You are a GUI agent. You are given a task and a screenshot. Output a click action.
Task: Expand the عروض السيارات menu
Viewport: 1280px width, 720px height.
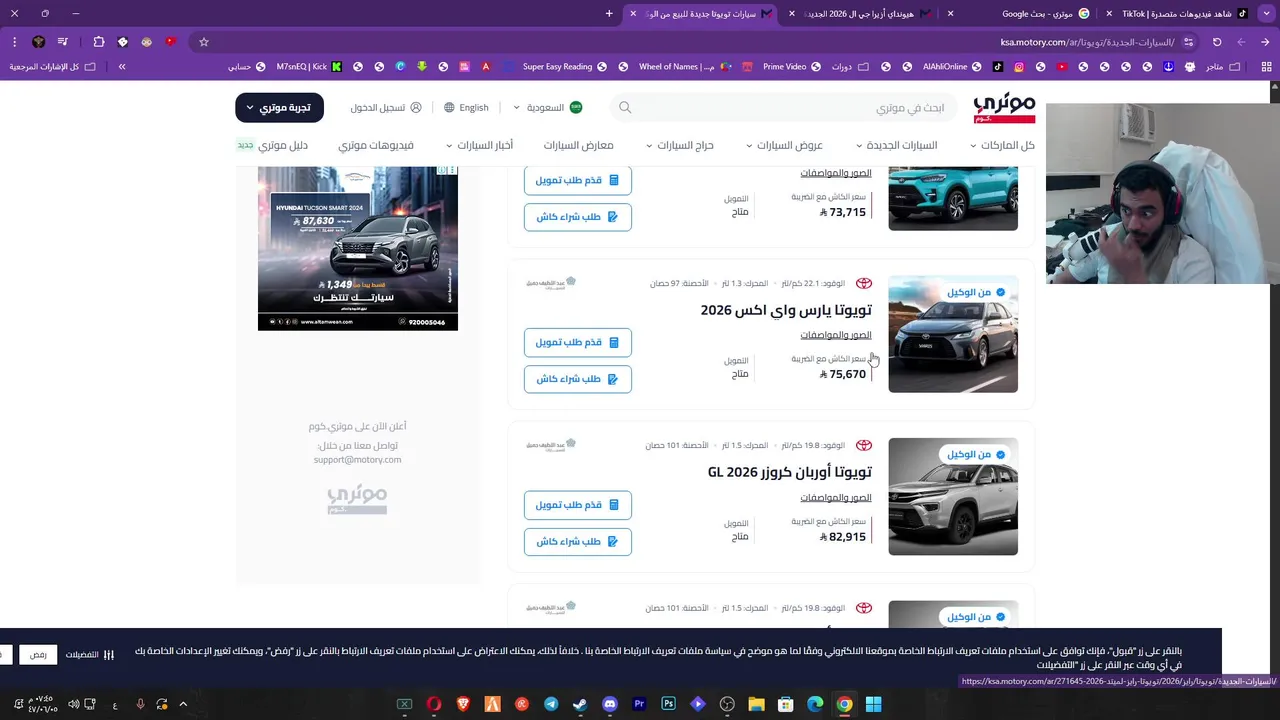point(784,145)
